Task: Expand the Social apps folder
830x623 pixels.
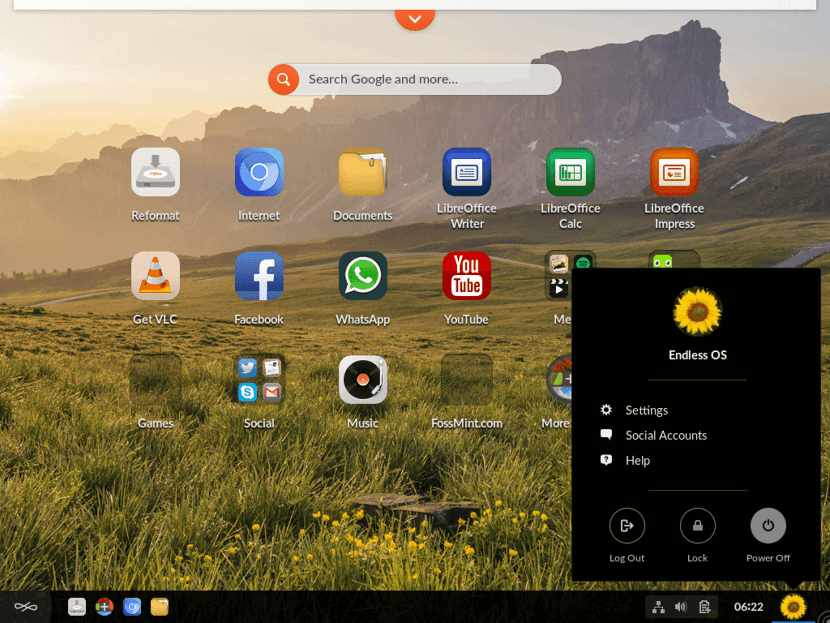Action: point(259,380)
